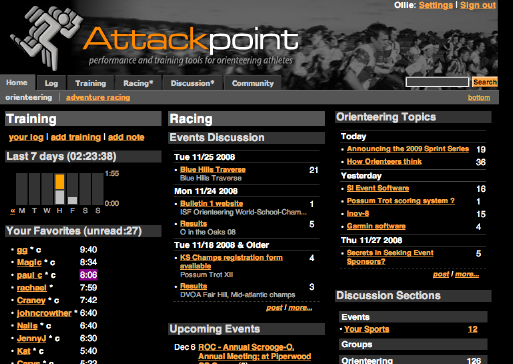Open the 'your log' link
Image resolution: width=513 pixels, height=364 pixels.
click(x=26, y=137)
